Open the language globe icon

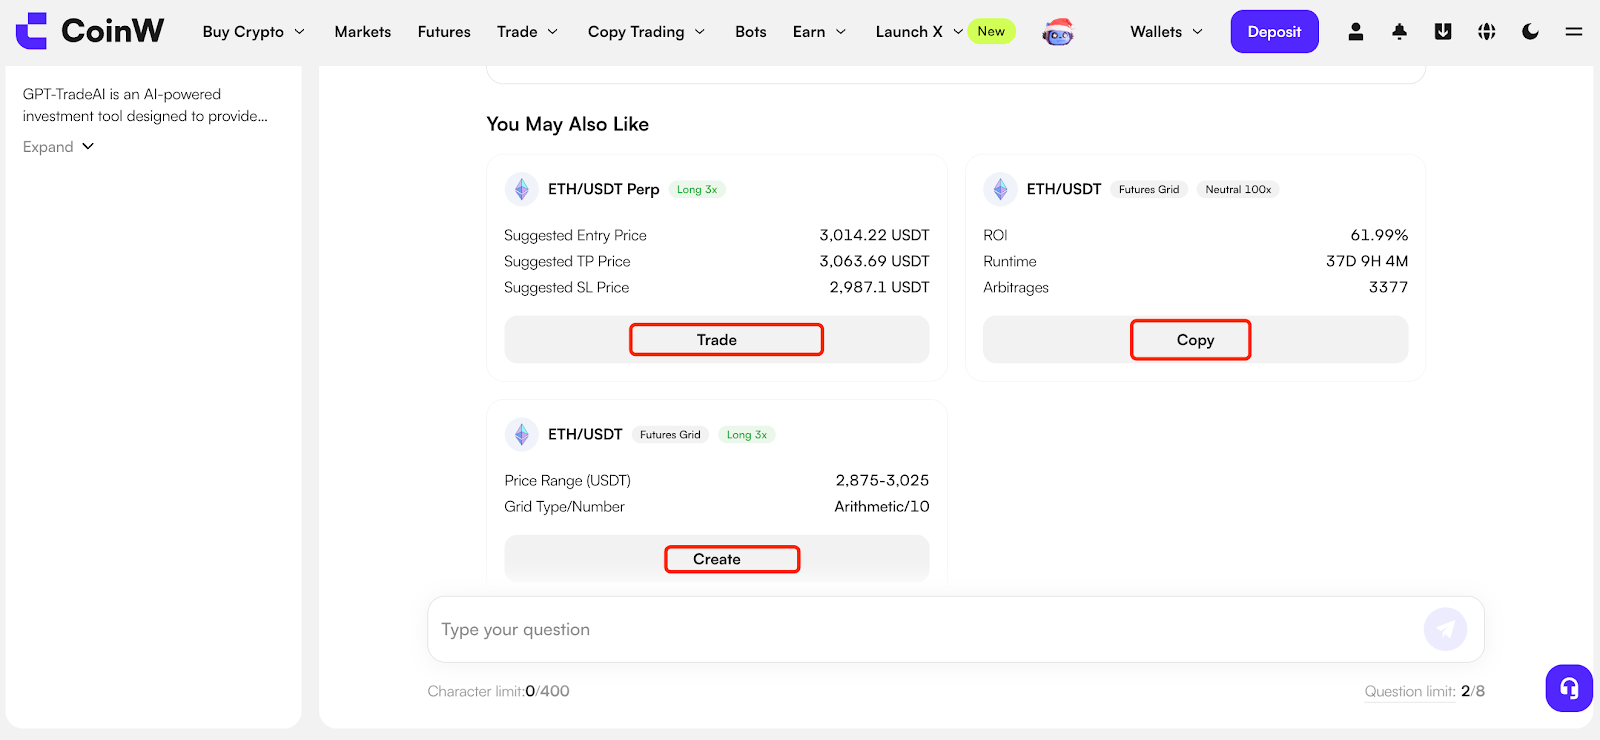coord(1487,32)
